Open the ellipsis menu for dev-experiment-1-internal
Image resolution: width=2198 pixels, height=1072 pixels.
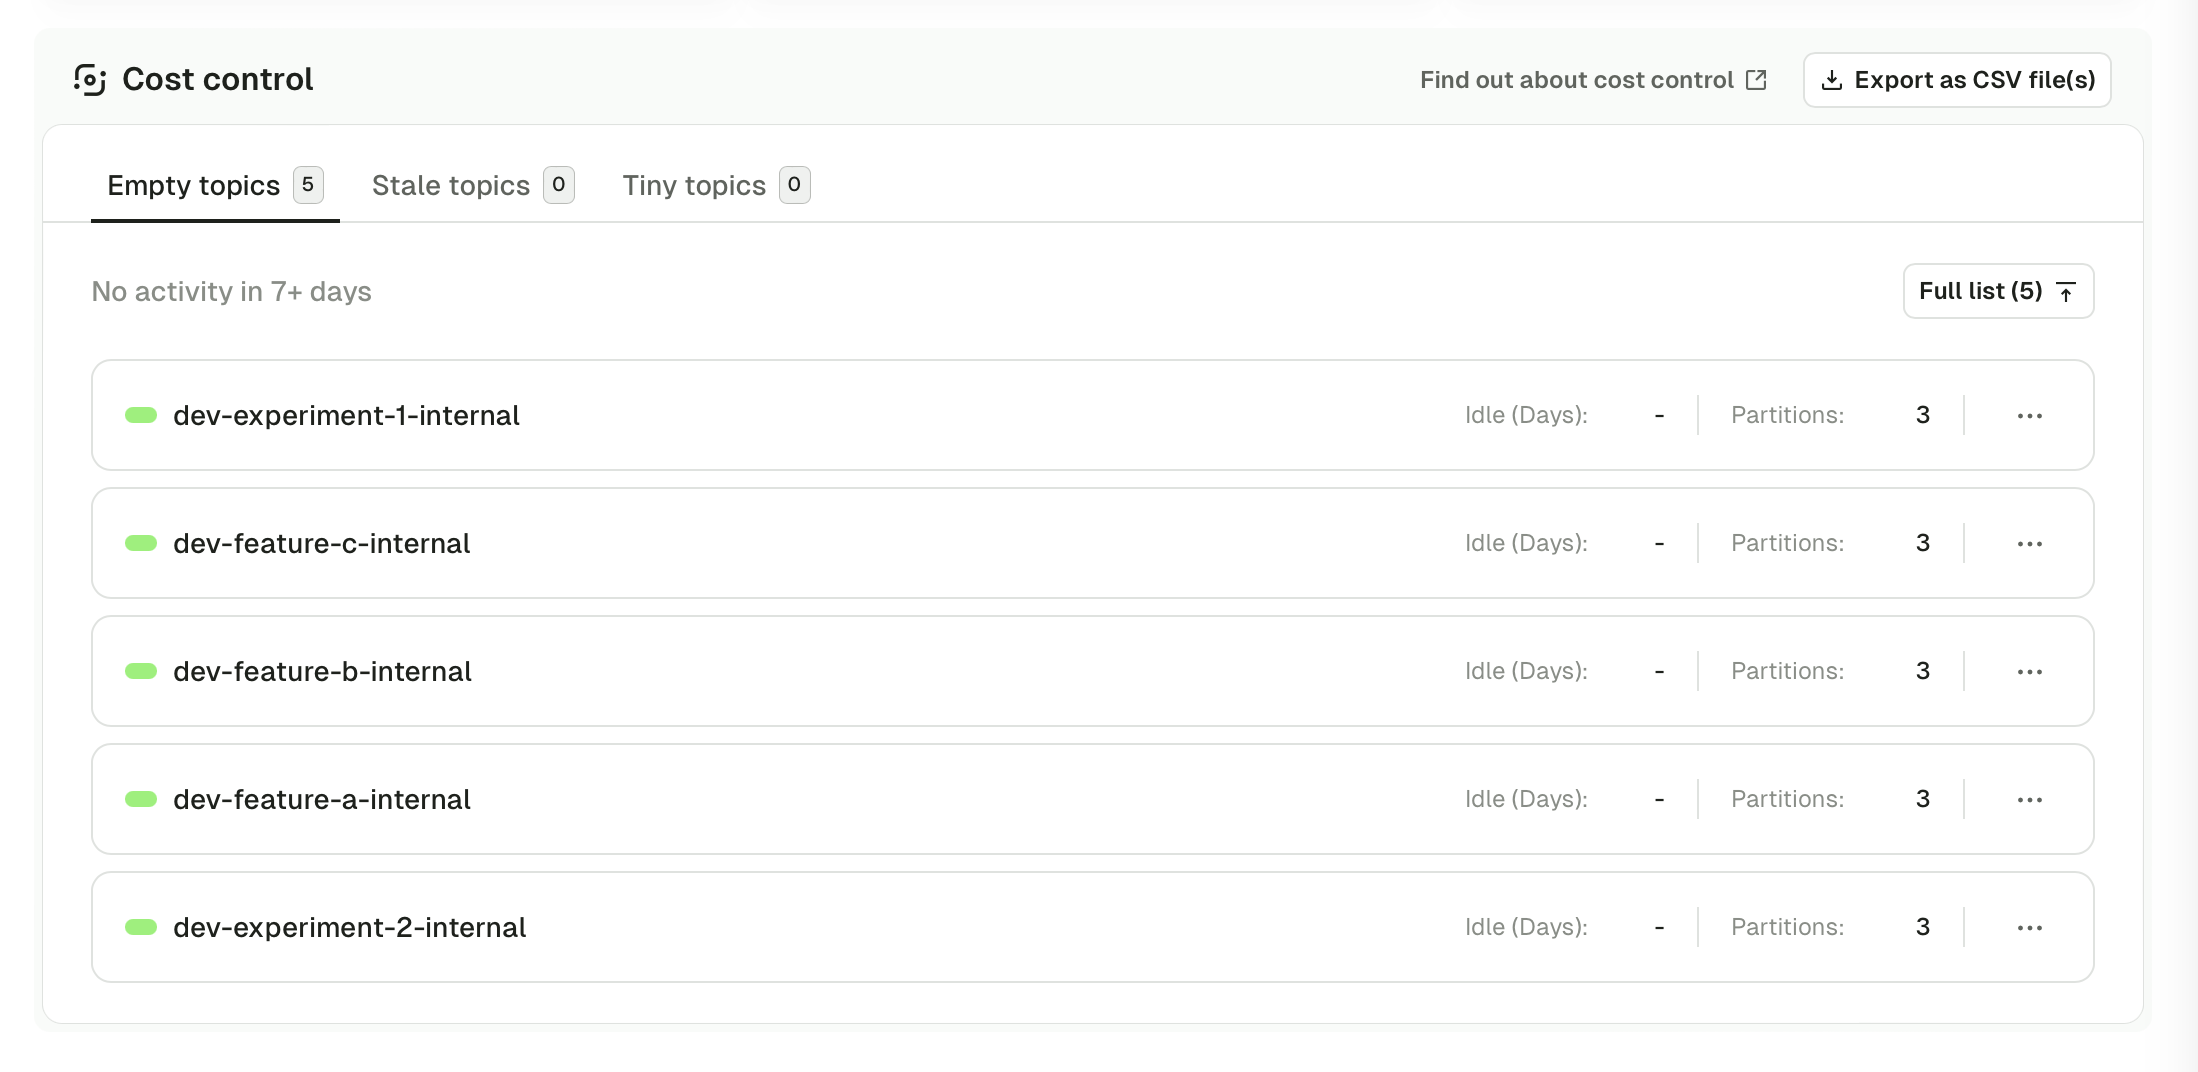point(2030,415)
